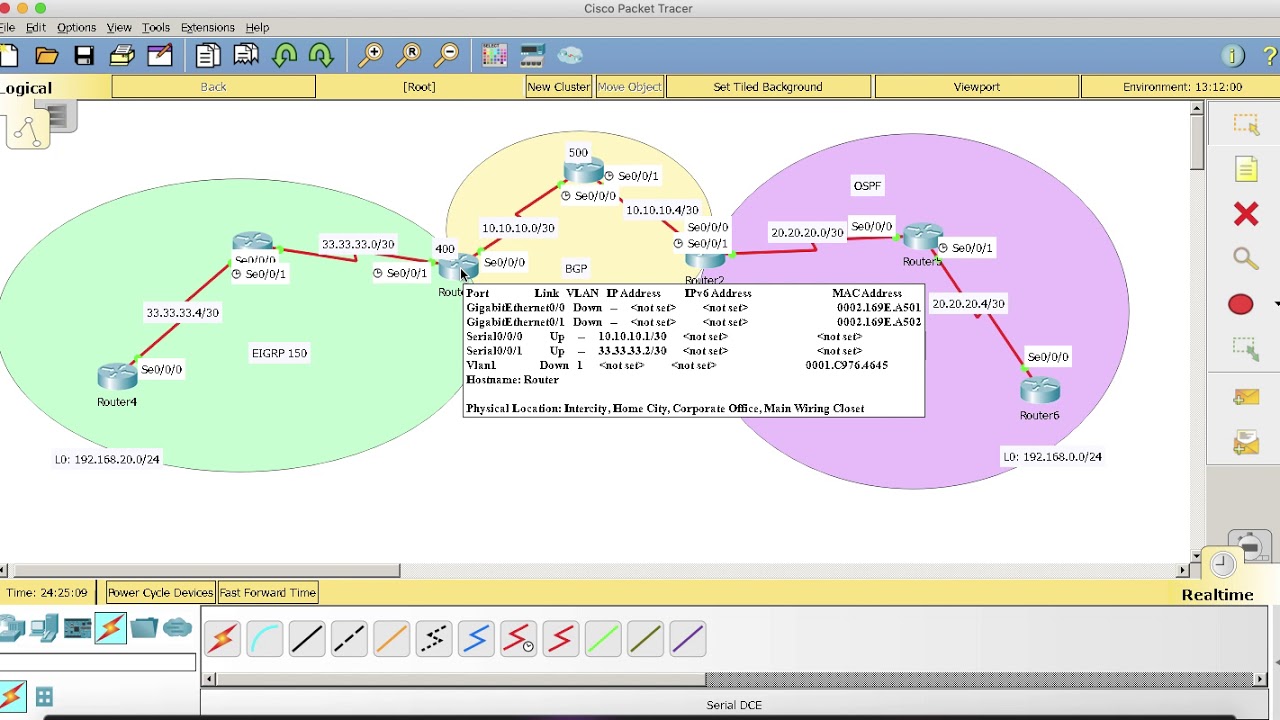Select the Components category icon
The image size is (1280, 720).
tap(77, 628)
